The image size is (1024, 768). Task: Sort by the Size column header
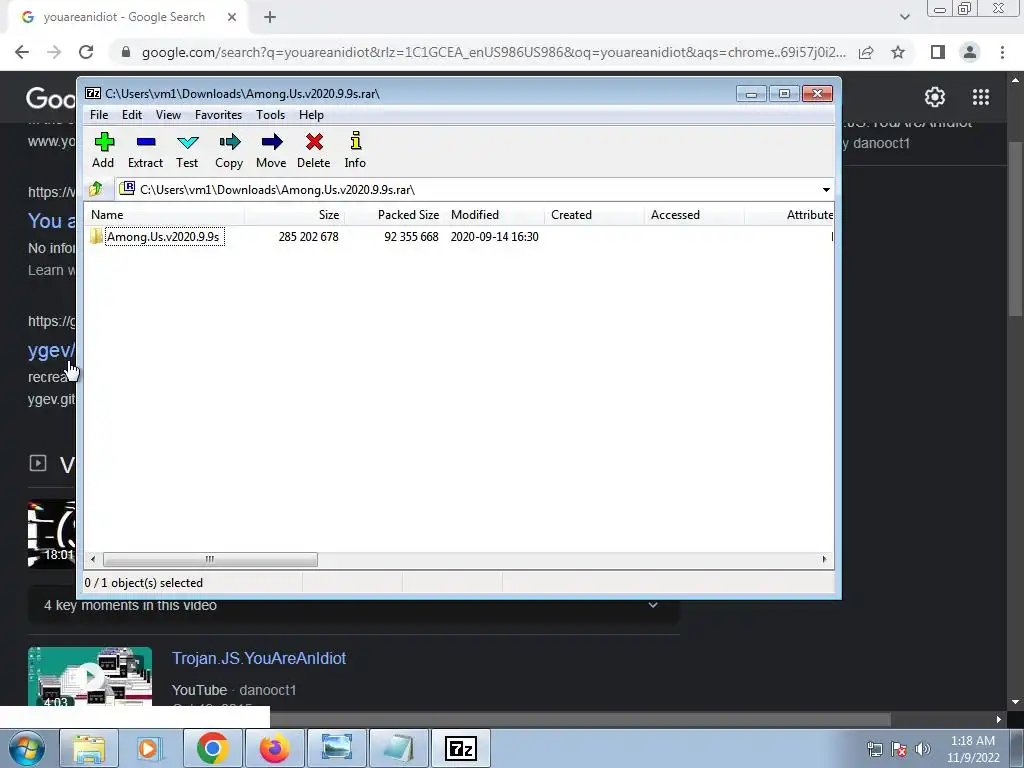point(295,215)
